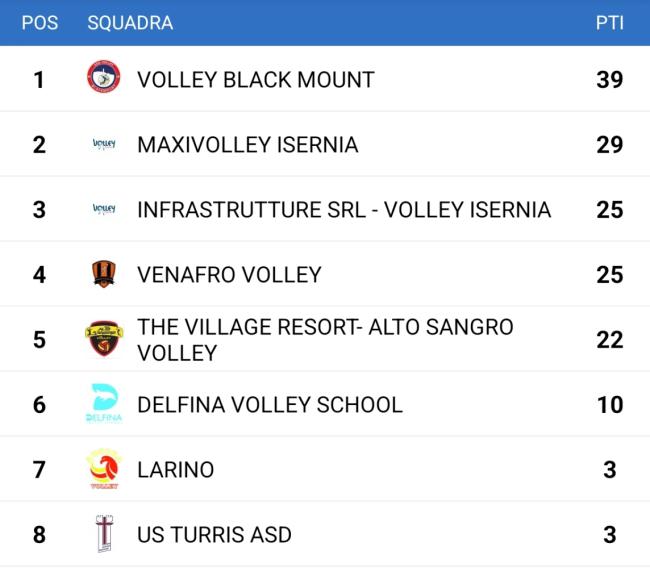Click the Volley Black Mount team logo
The width and height of the screenshot is (650, 568).
click(x=104, y=79)
